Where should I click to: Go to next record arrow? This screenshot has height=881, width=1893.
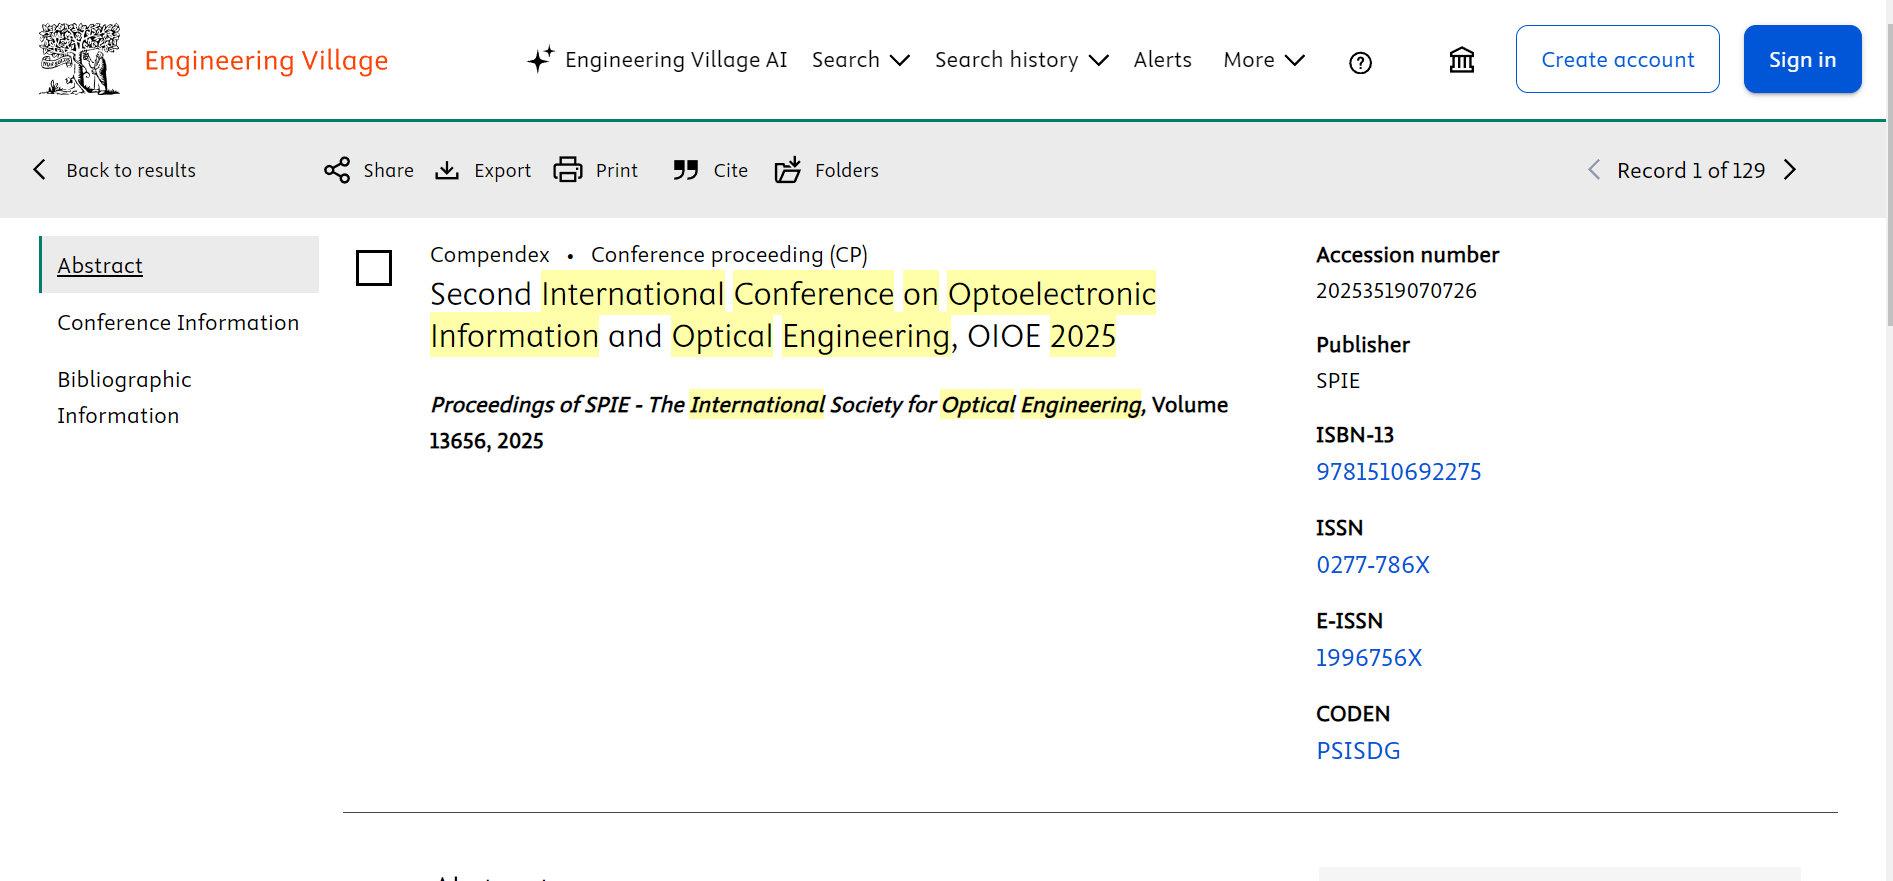(x=1790, y=170)
